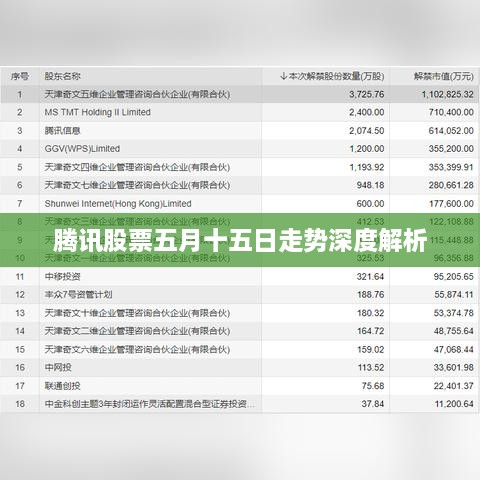This screenshot has height=480, width=480.
Task: Click the green 腾讯股票五月十五日走势深度解析 banner
Action: [x=240, y=240]
